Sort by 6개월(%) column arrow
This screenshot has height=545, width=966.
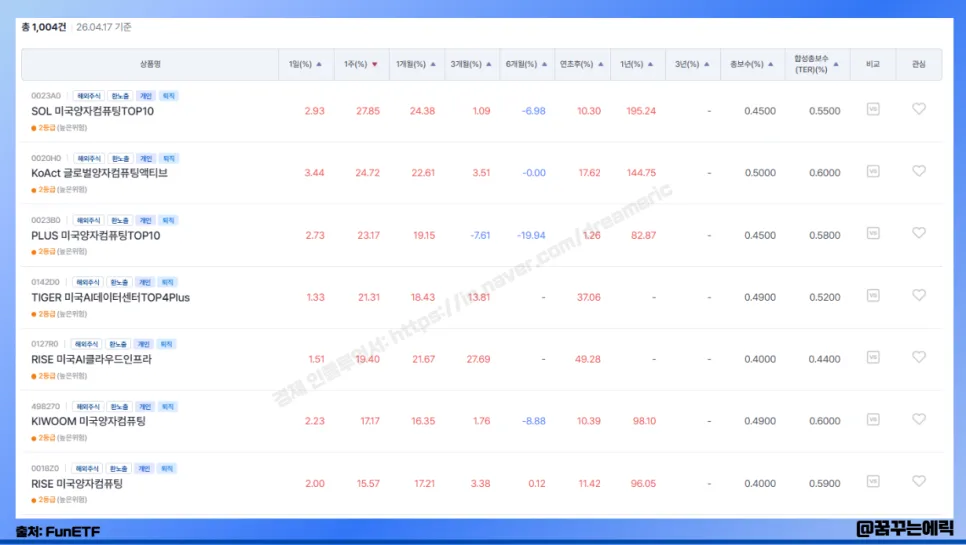(544, 64)
